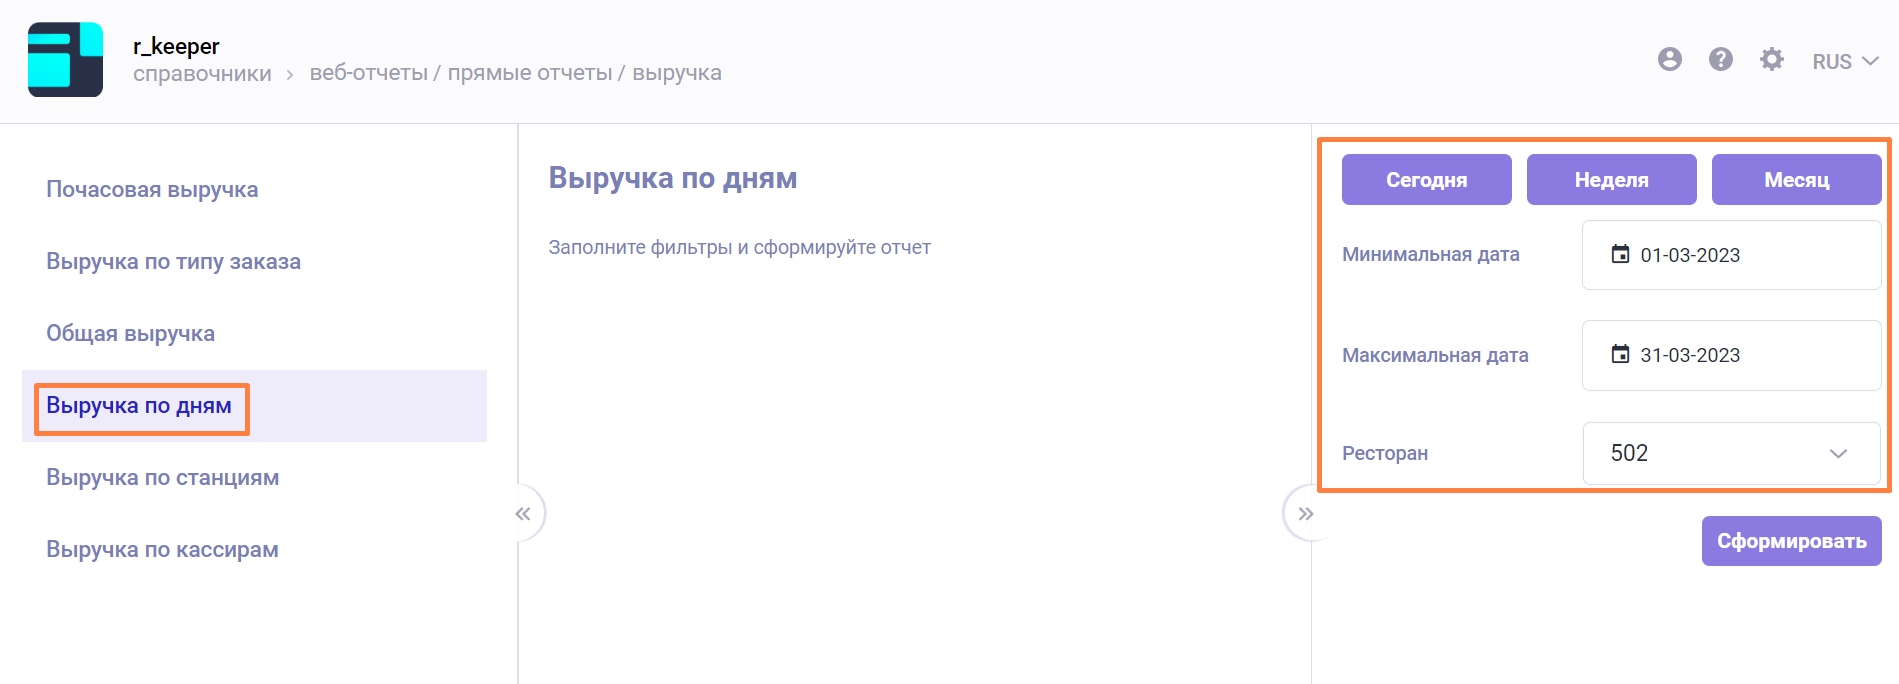Image resolution: width=1899 pixels, height=684 pixels.
Task: Click the Сформировать button
Action: click(1791, 541)
